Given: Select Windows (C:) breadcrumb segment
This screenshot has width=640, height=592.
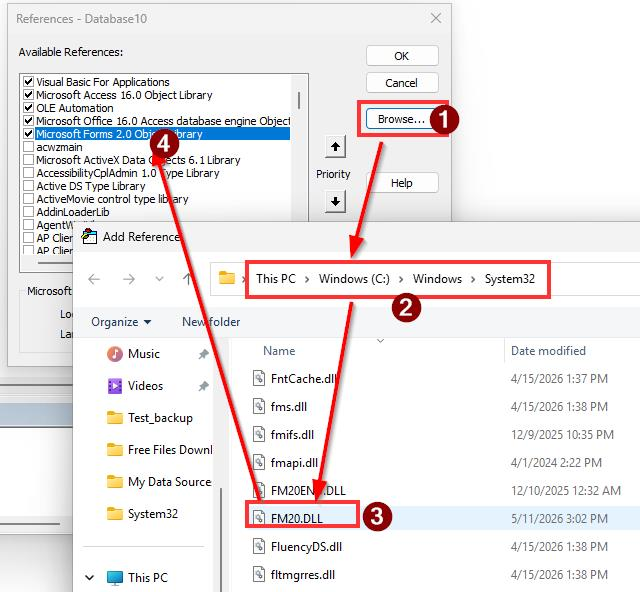Looking at the screenshot, I should point(354,278).
